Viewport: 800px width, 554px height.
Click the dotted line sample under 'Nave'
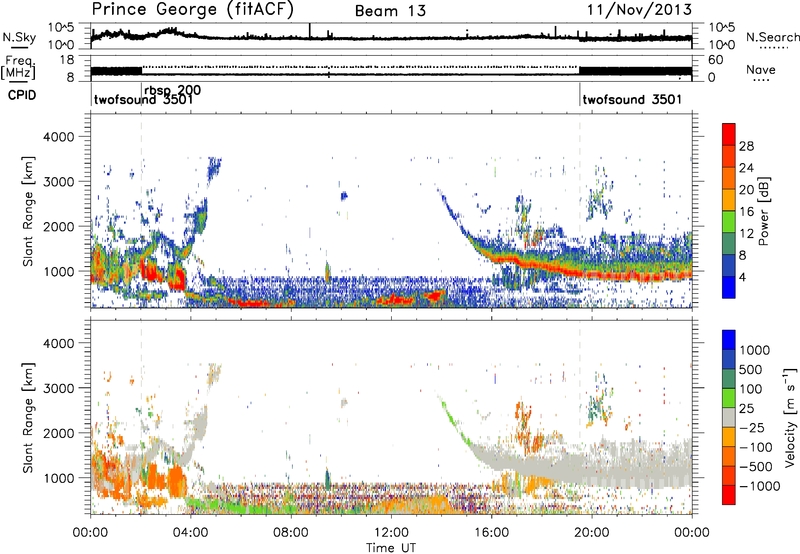tap(761, 80)
